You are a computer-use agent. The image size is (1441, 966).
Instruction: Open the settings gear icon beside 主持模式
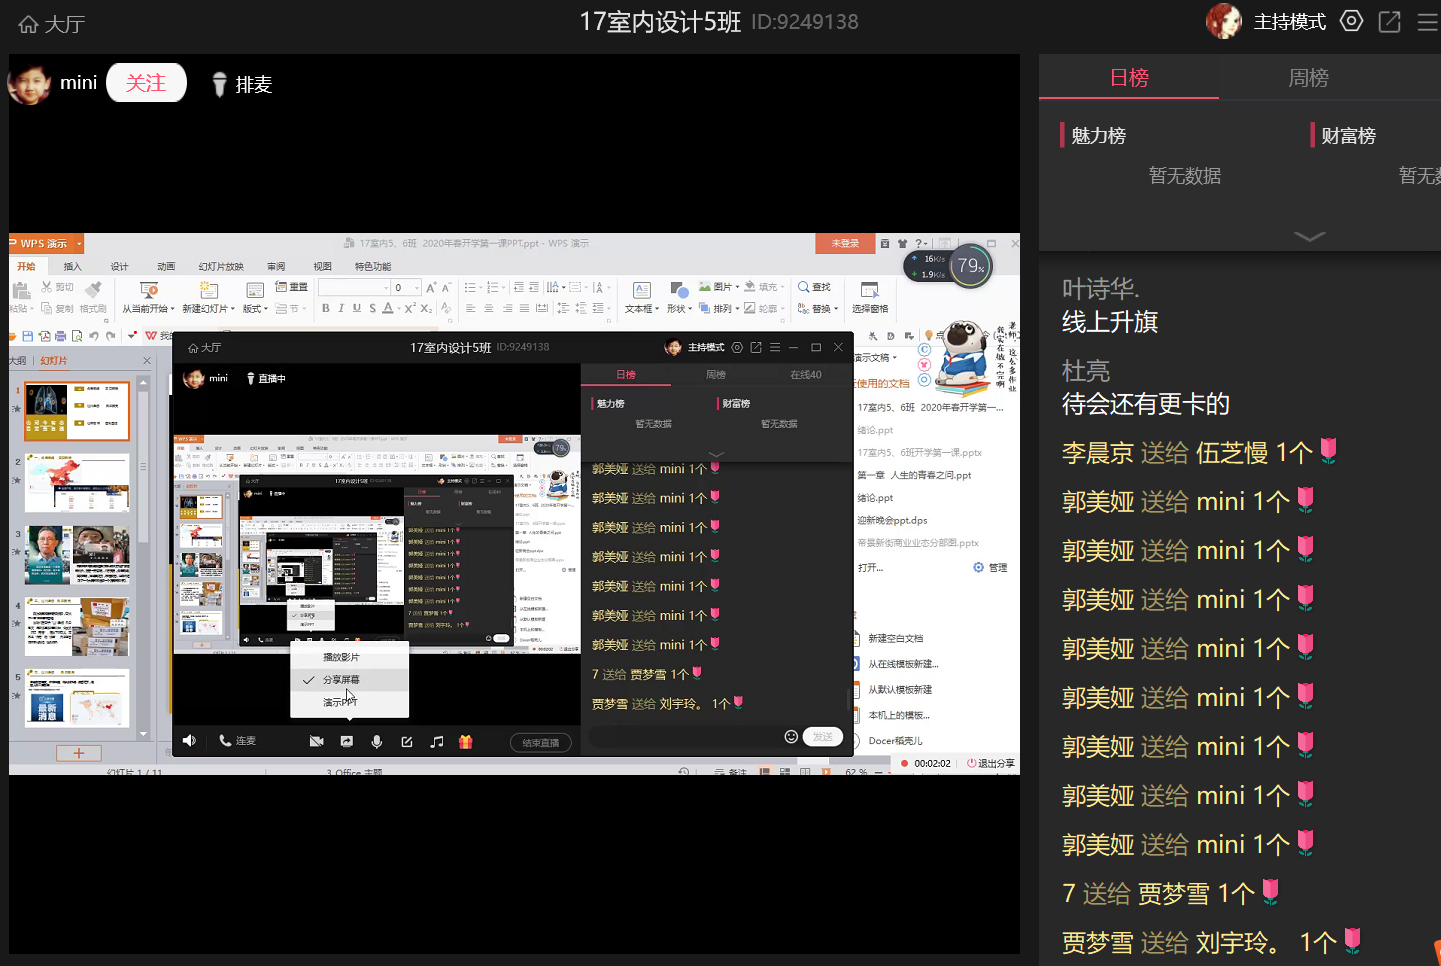[x=1351, y=21]
